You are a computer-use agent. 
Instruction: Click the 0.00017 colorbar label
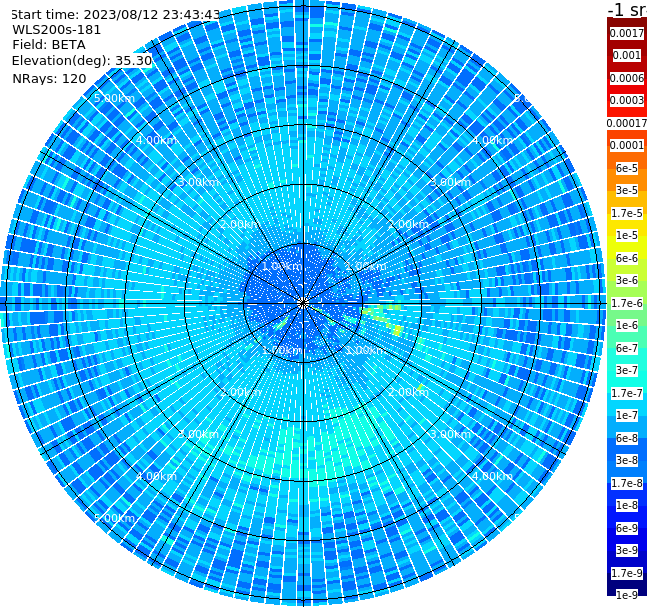(626, 123)
